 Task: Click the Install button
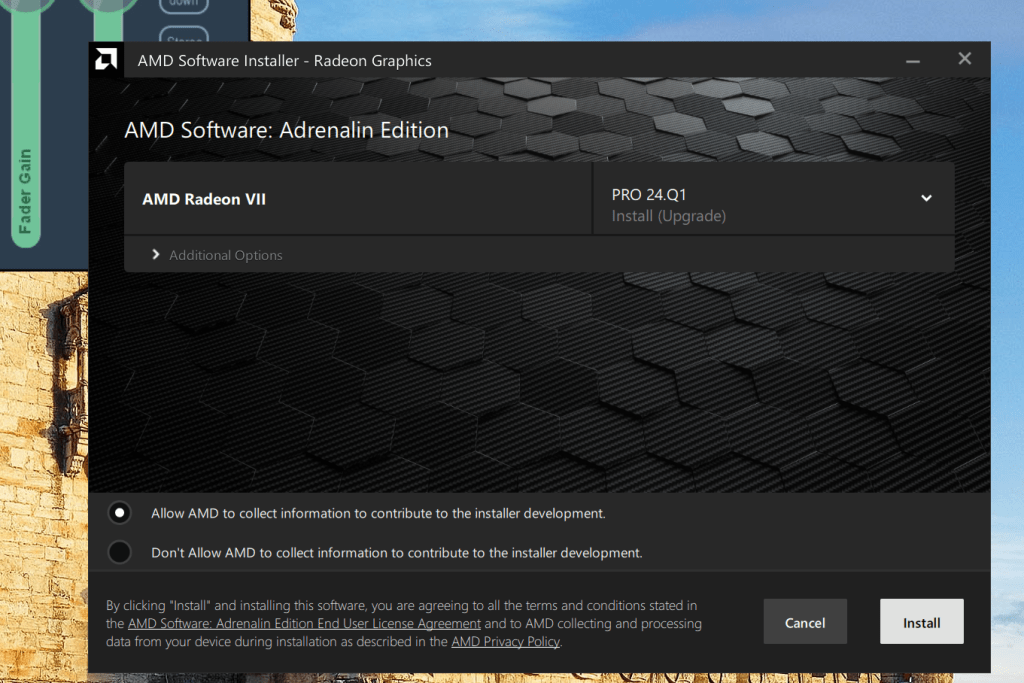(x=921, y=622)
